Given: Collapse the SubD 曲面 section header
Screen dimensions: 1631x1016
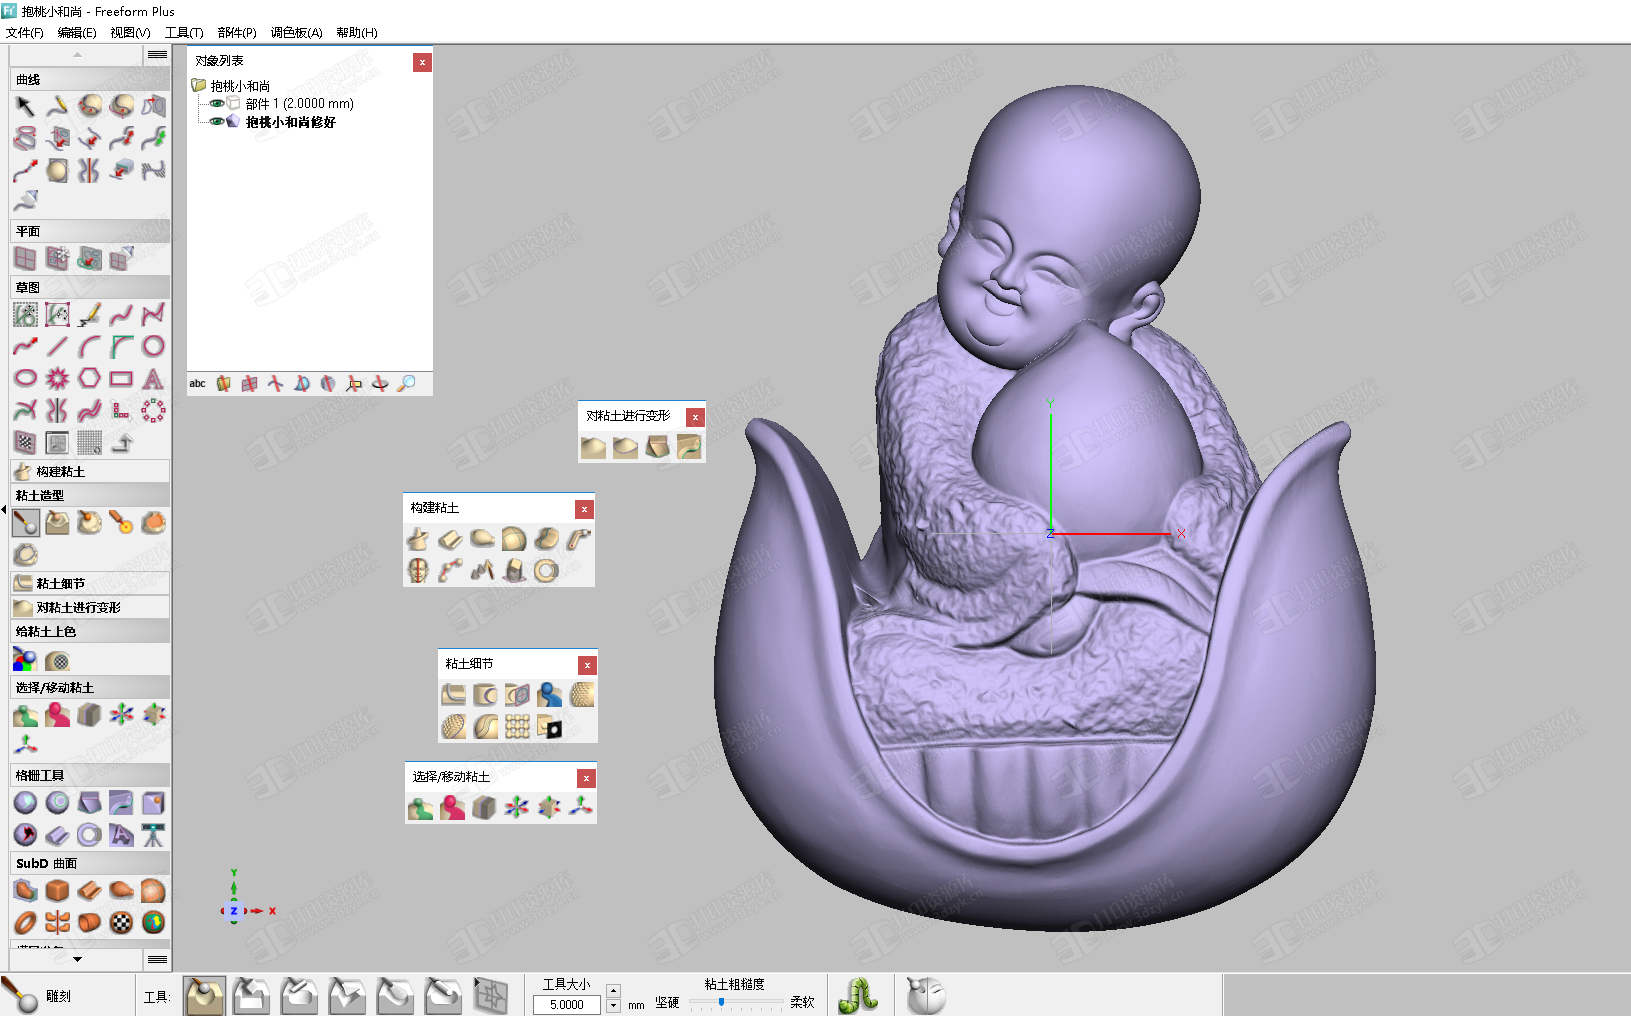Looking at the screenshot, I should coord(90,863).
